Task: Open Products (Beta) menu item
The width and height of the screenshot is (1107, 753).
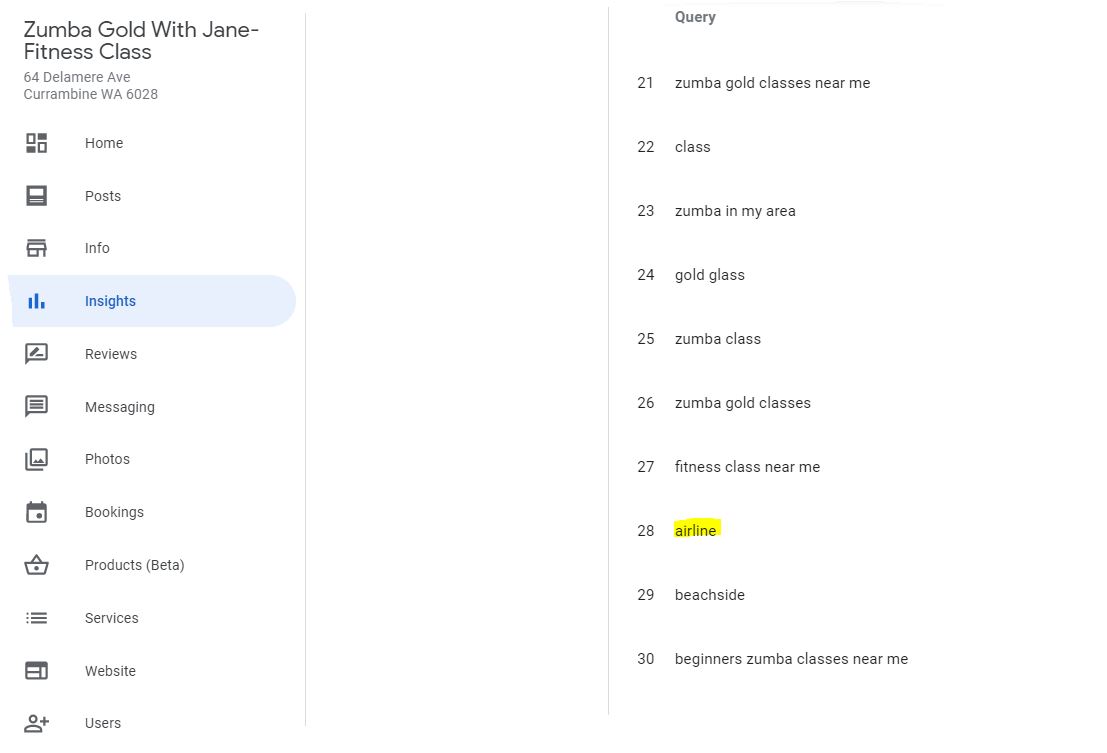Action: pos(134,565)
